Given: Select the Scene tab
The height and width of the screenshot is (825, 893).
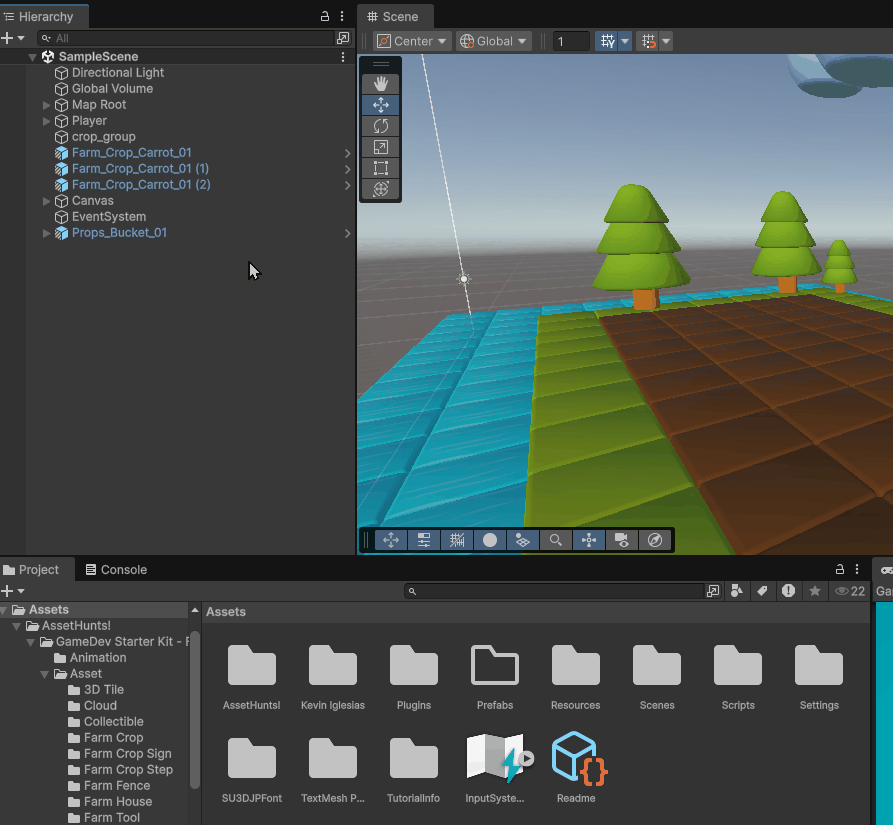Looking at the screenshot, I should tap(394, 17).
